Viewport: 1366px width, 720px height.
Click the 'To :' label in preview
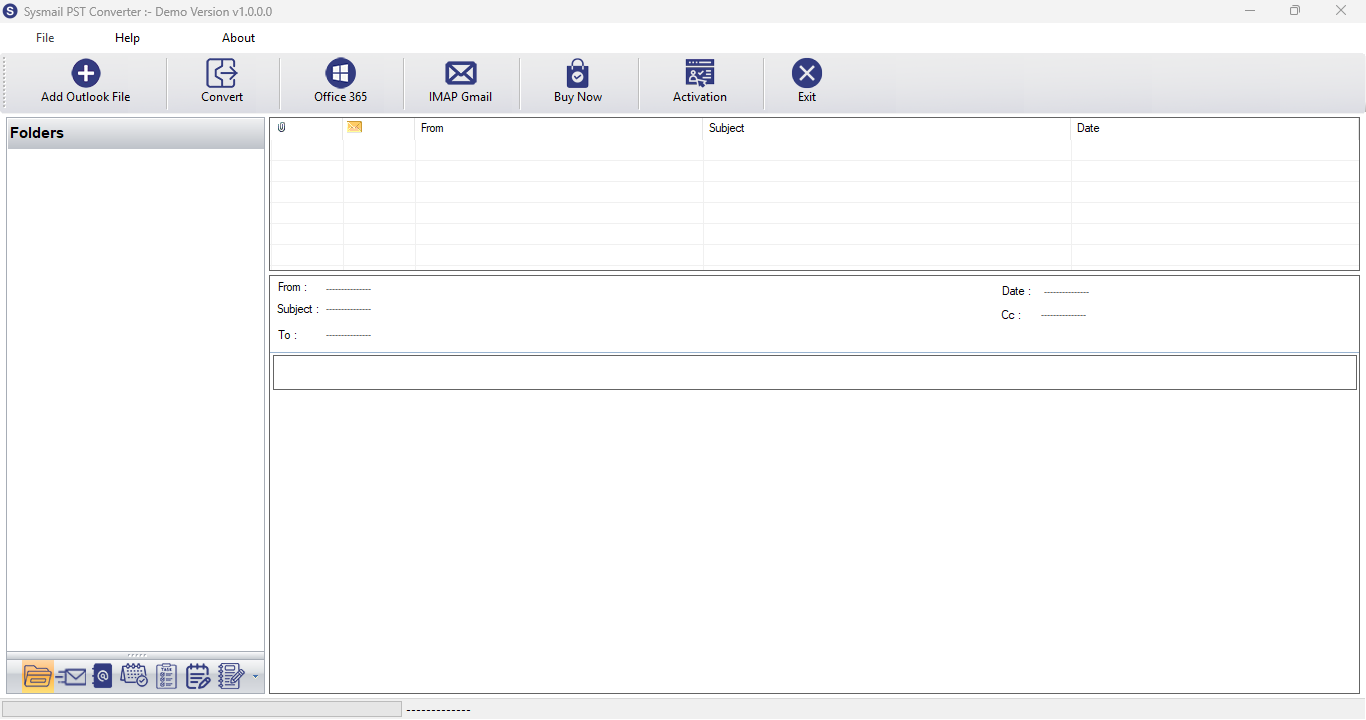click(x=287, y=335)
